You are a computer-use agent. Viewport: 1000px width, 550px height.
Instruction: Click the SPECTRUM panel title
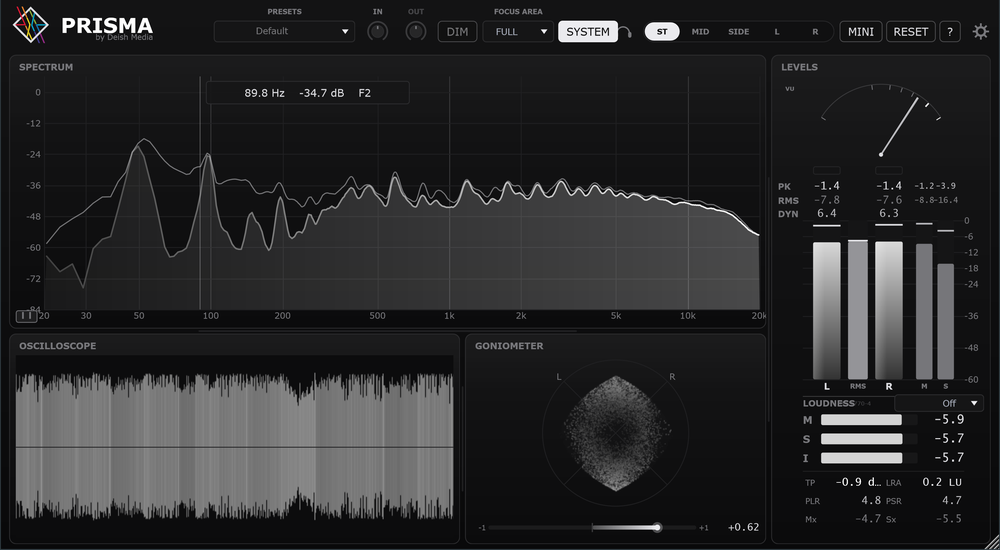coord(46,67)
